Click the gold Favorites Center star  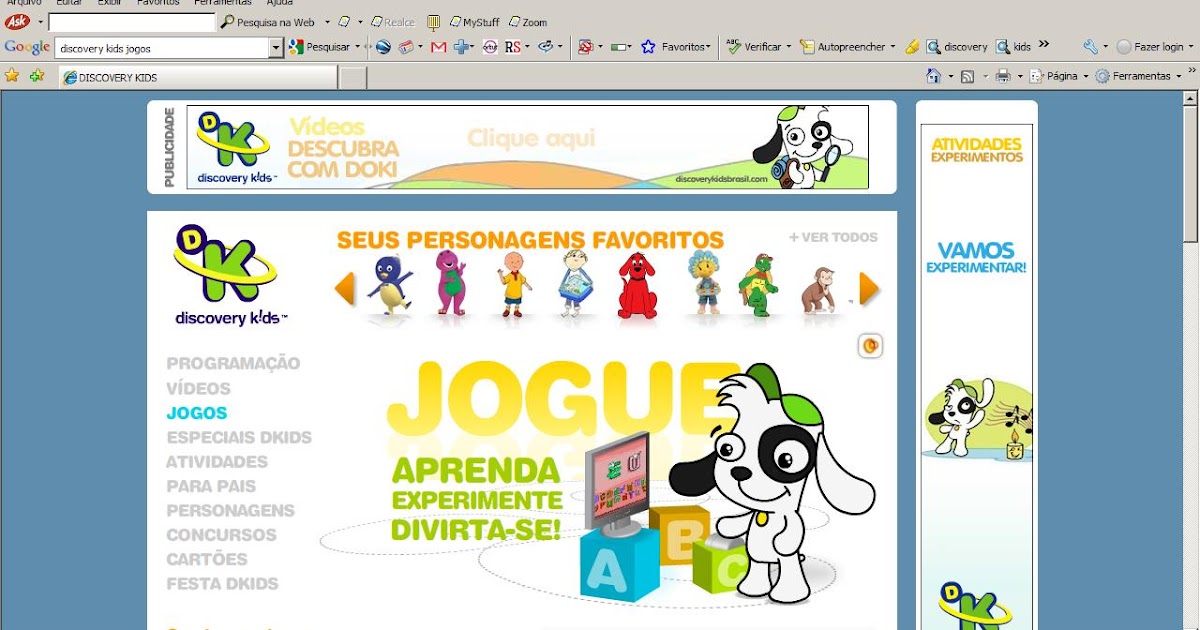coord(12,75)
